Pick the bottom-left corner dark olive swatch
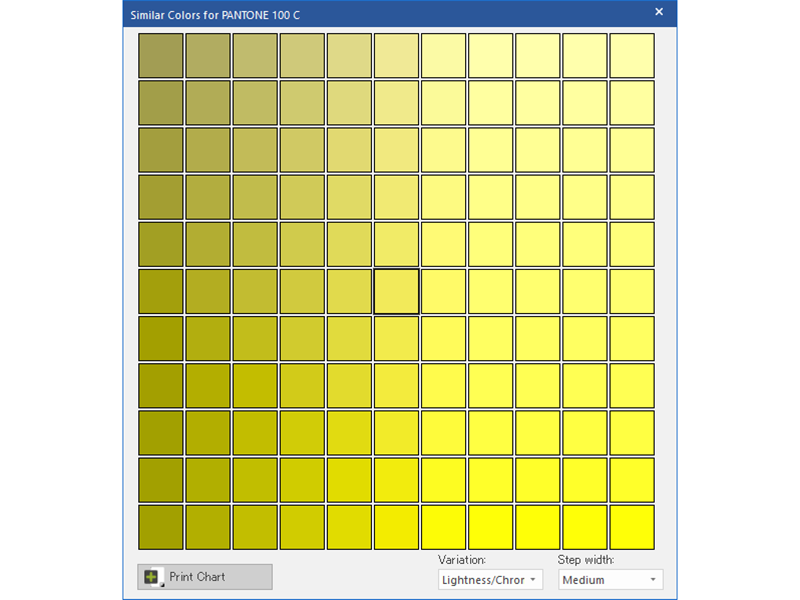 click(161, 527)
